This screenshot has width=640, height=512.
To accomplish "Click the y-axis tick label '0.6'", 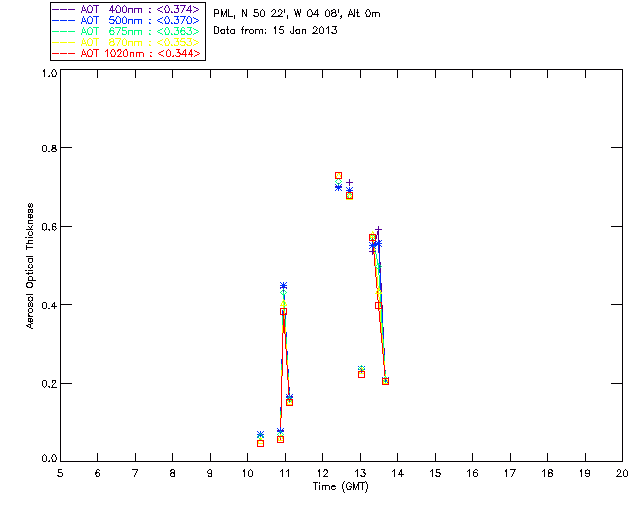I will [x=49, y=227].
